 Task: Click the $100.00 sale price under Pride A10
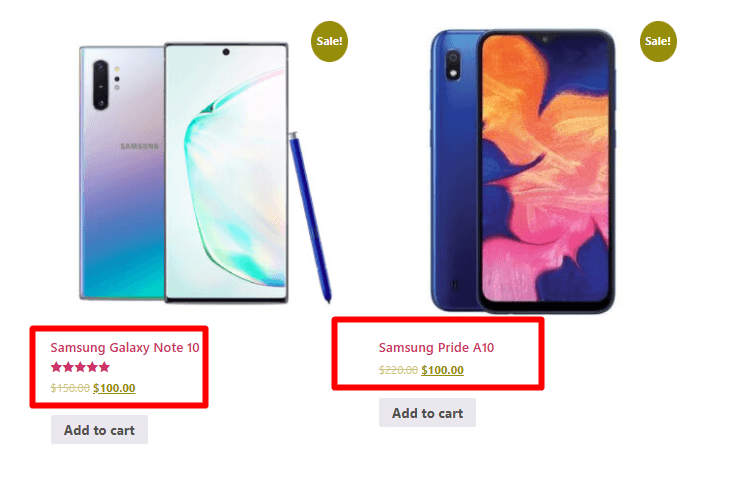(x=443, y=370)
